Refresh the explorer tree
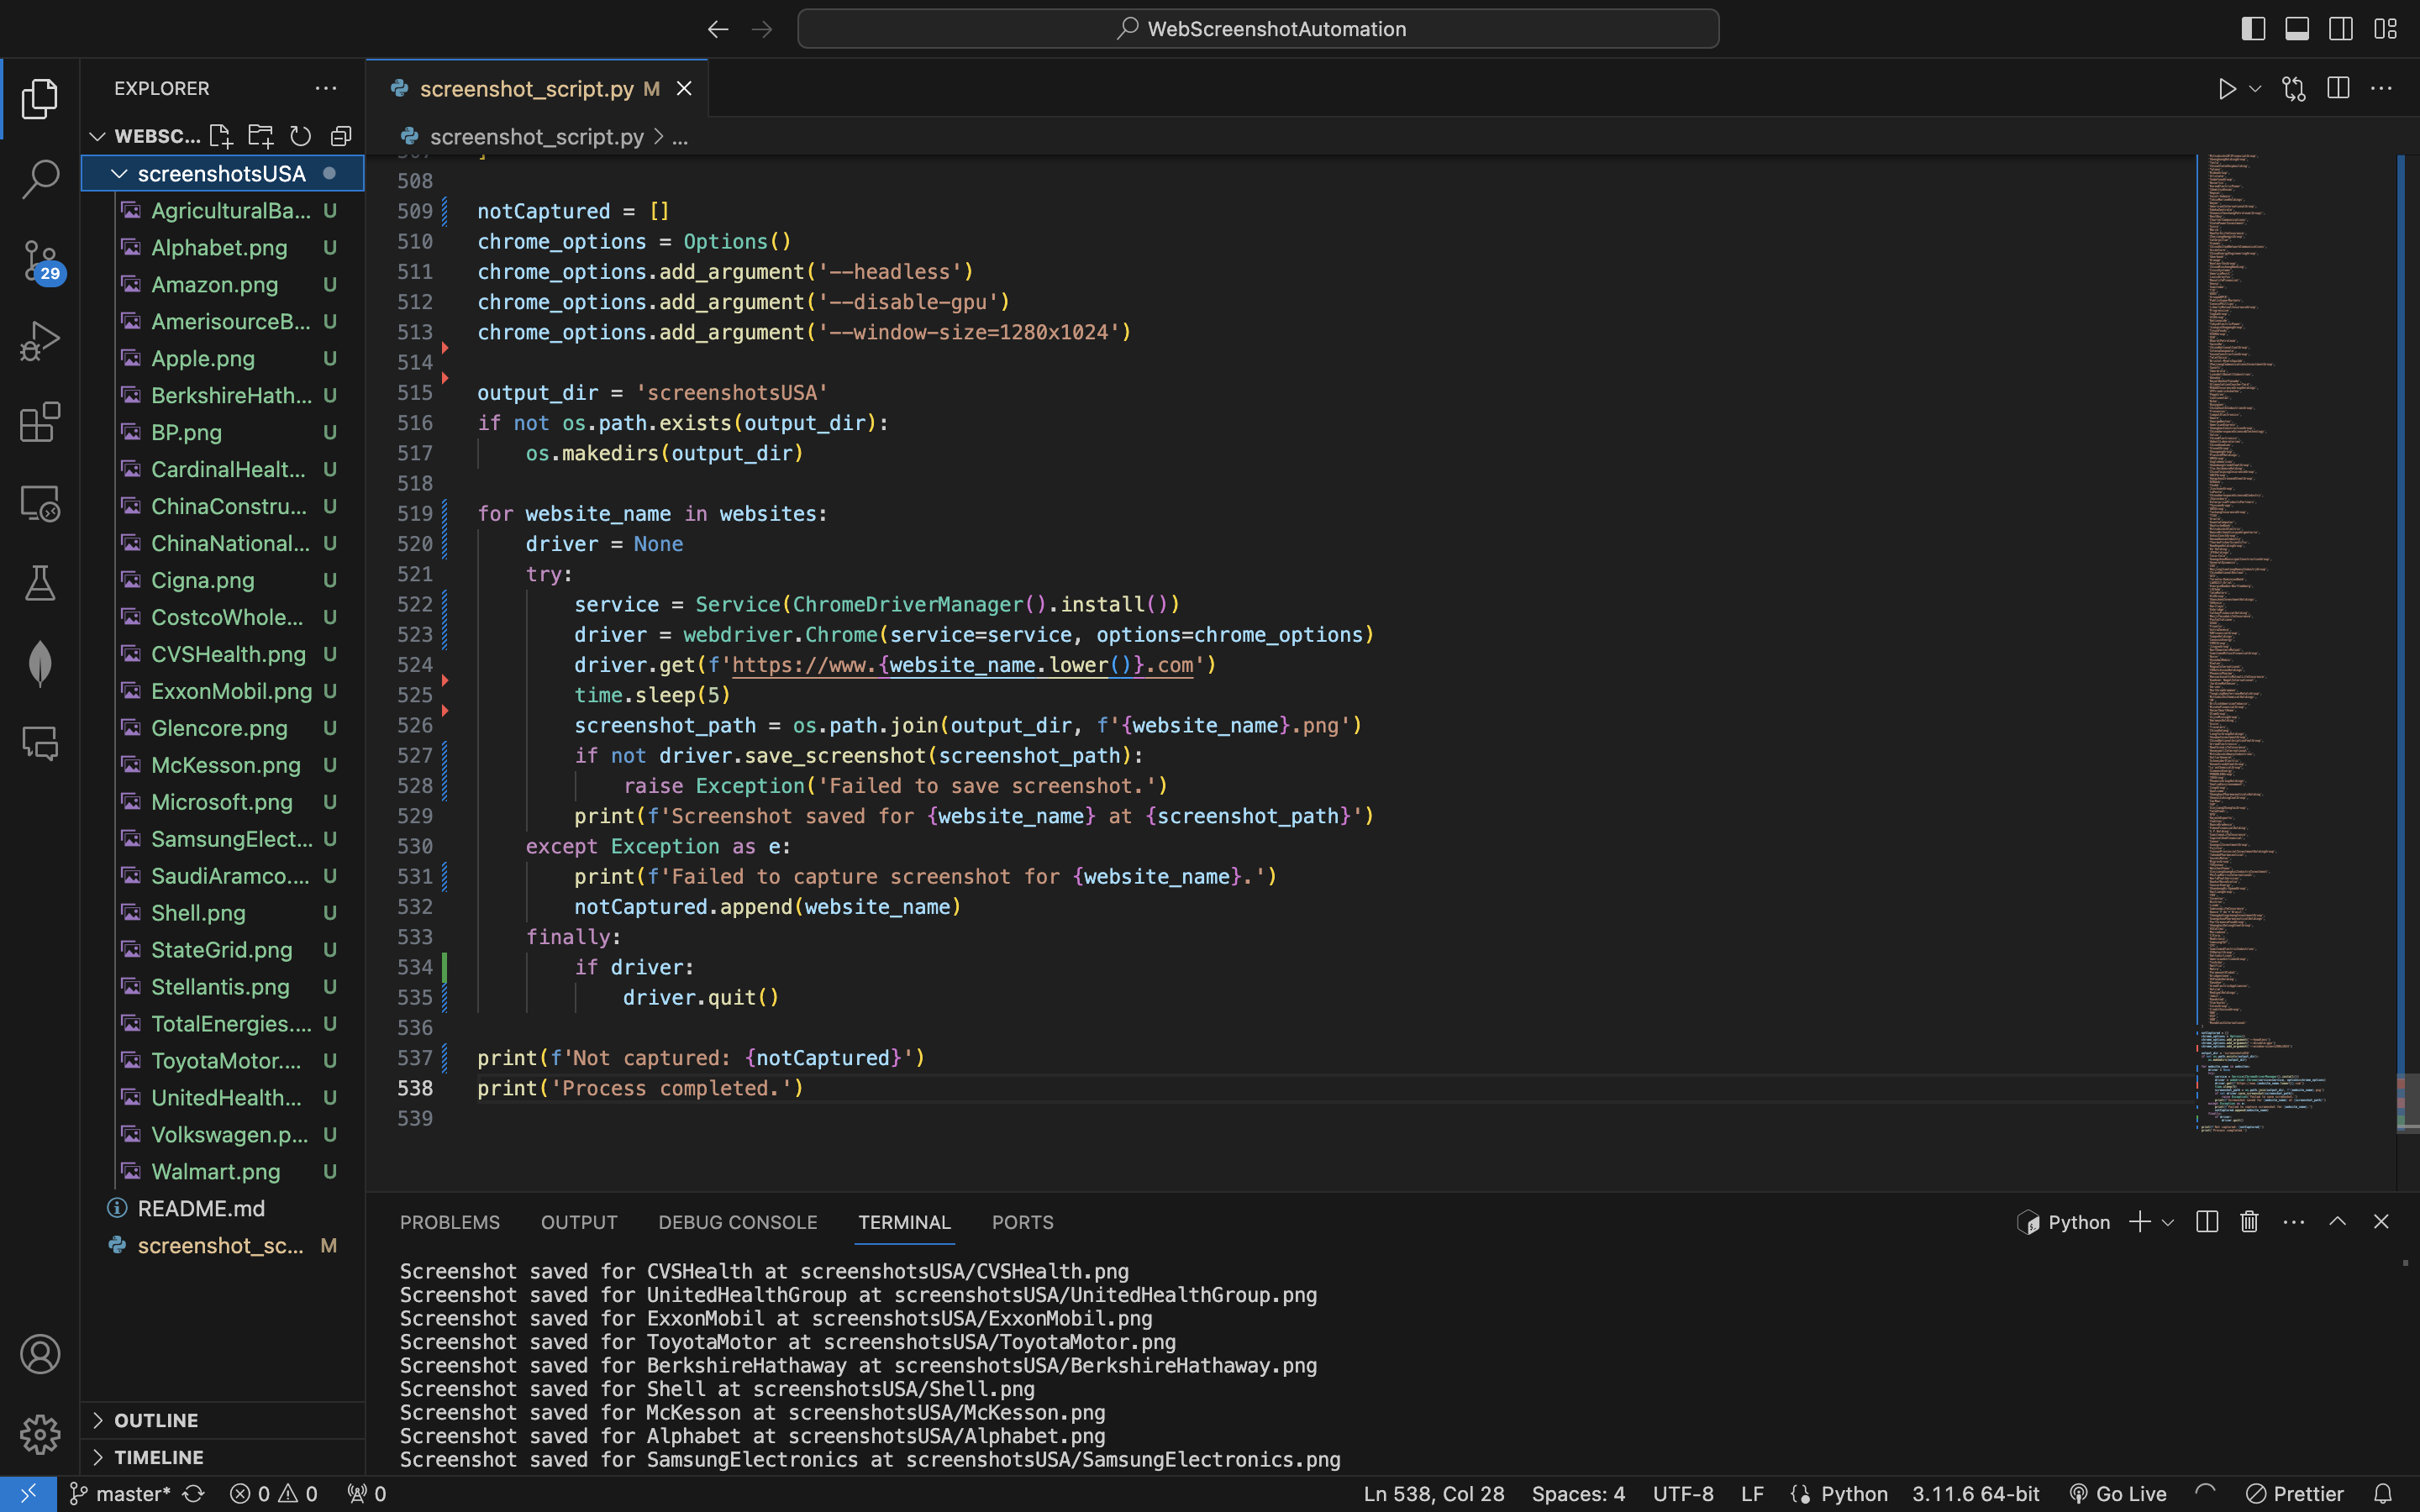The height and width of the screenshot is (1512, 2420). [x=300, y=135]
